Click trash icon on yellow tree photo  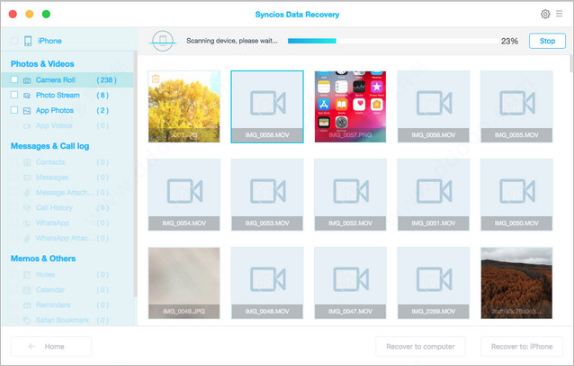[155, 78]
